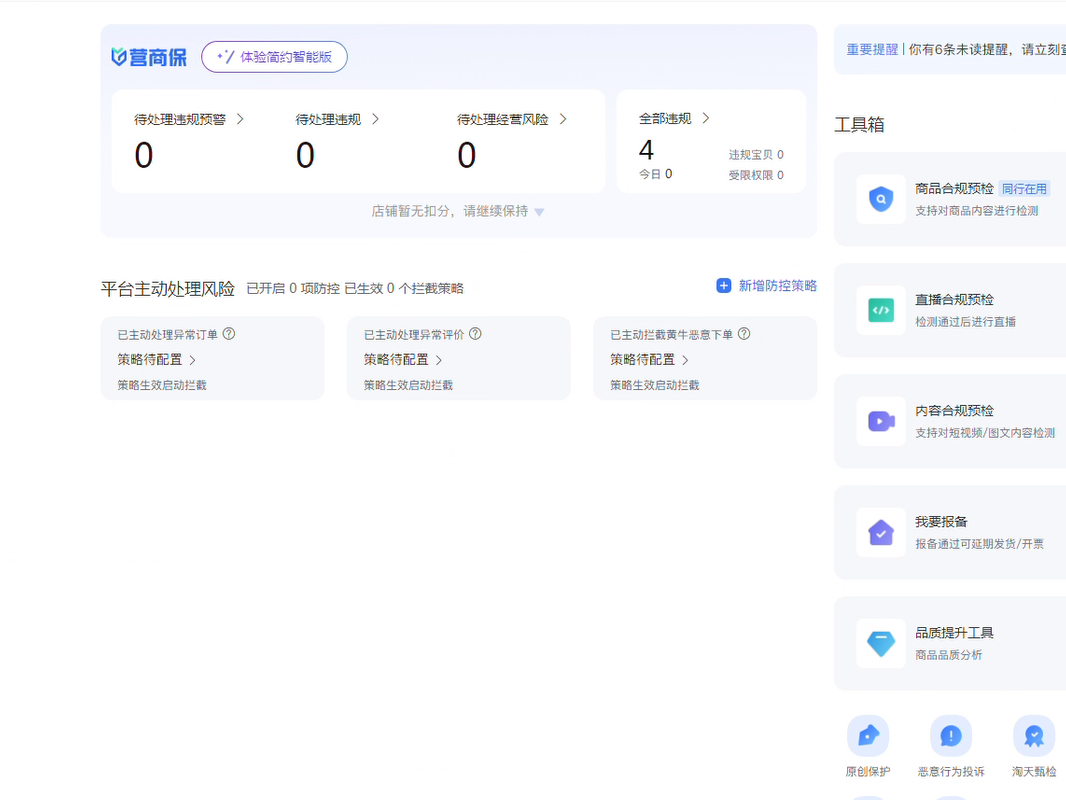The height and width of the screenshot is (800, 1066).
Task: Click the 营商保 shield logo
Action: click(x=119, y=57)
